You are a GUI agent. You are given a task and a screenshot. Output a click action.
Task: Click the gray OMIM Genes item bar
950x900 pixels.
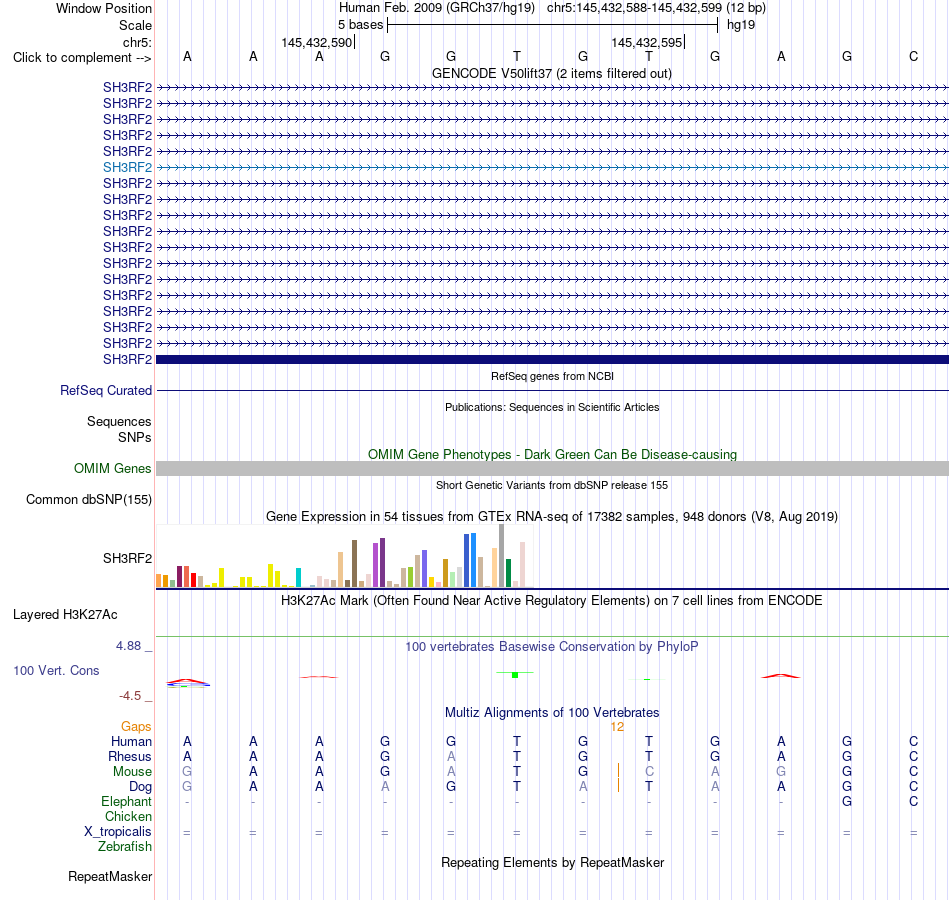[x=553, y=468]
